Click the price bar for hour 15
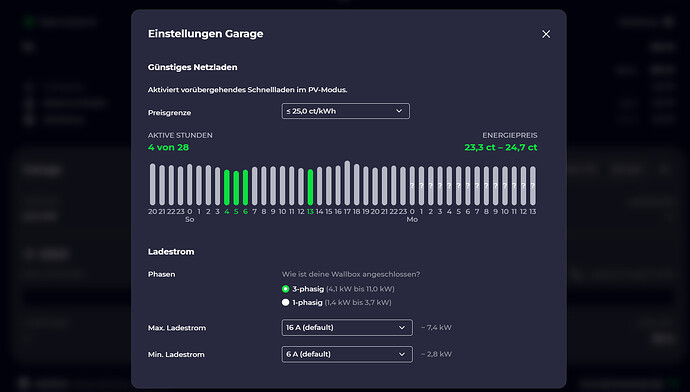690x392 pixels. pos(329,186)
